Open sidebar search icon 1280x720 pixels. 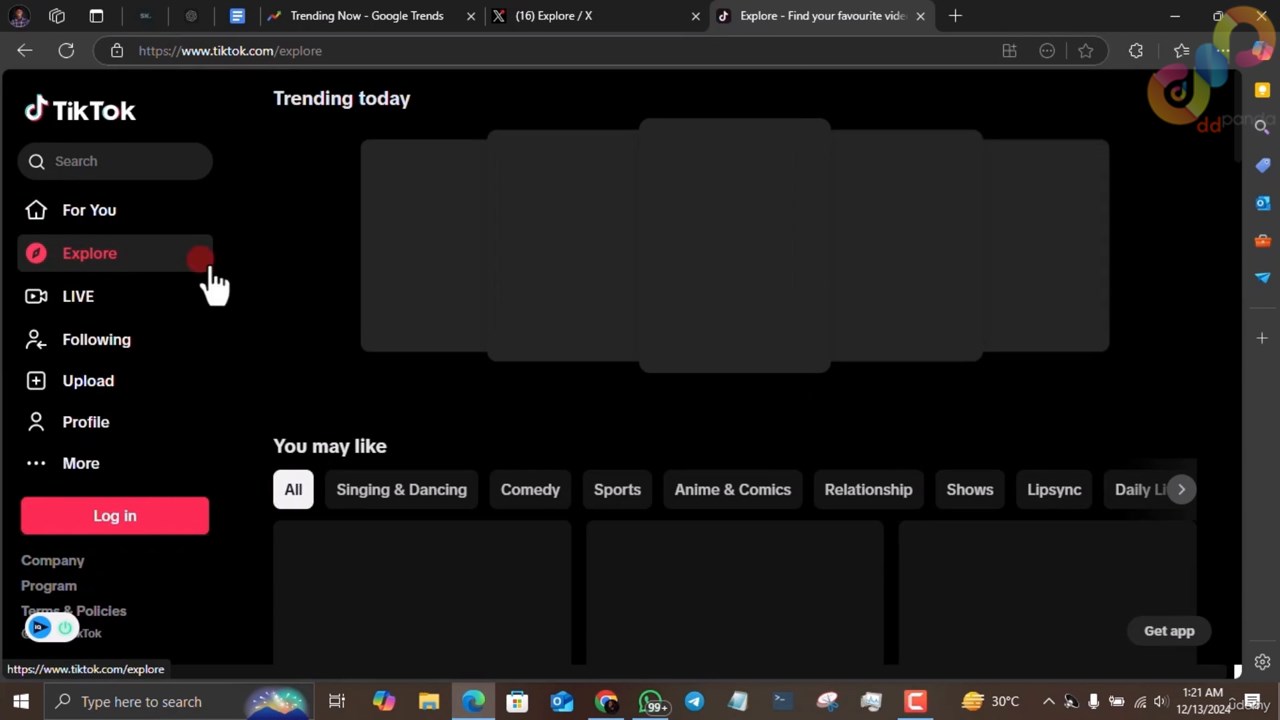(1262, 127)
